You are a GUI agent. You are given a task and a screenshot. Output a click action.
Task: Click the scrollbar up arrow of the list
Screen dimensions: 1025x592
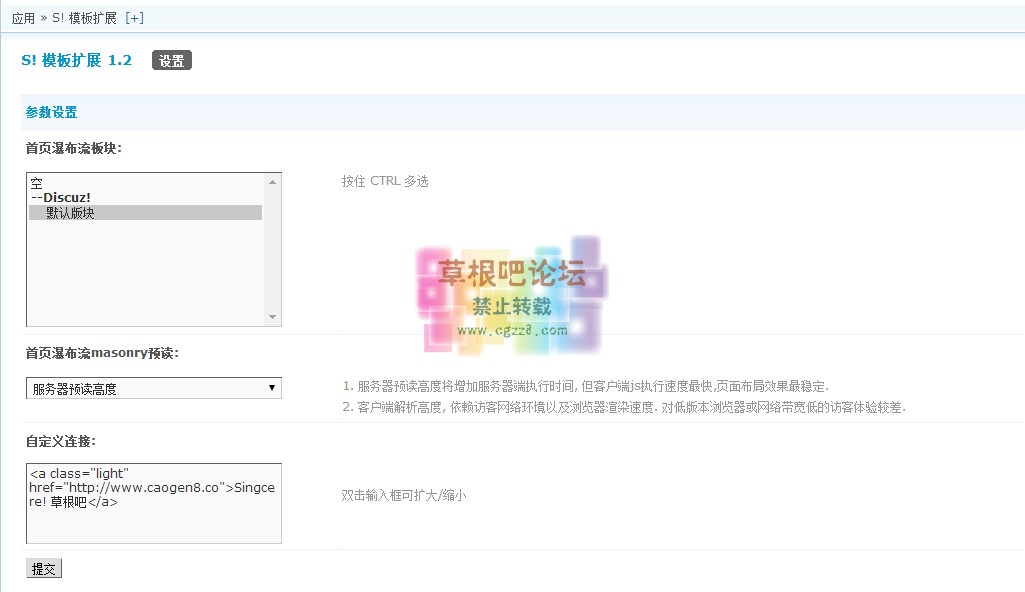click(x=272, y=180)
